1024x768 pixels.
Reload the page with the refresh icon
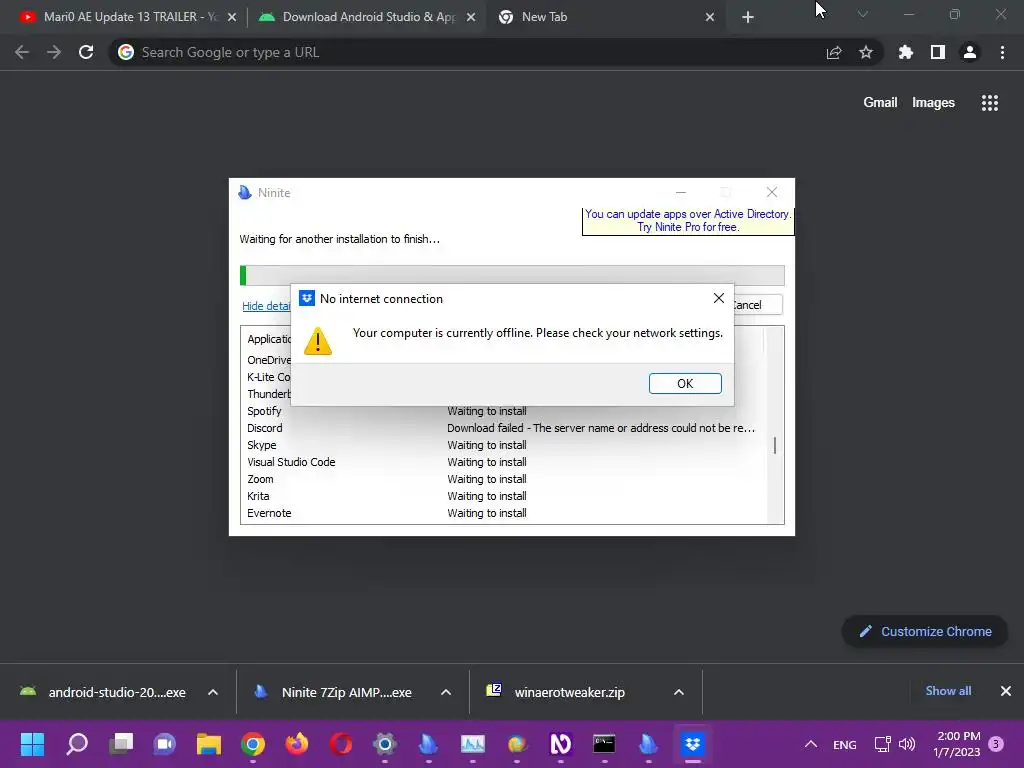coord(86,52)
